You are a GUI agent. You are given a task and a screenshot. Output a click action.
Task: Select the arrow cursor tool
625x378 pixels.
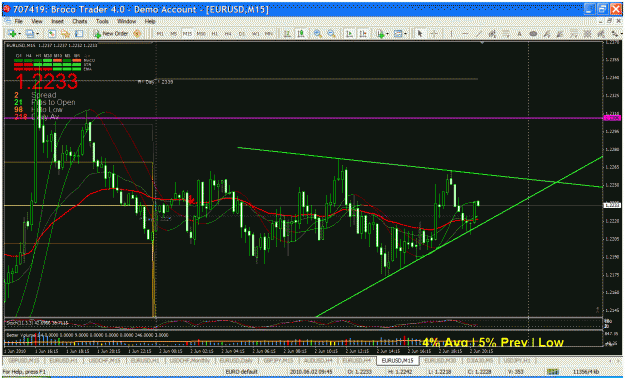pyautogui.click(x=419, y=34)
